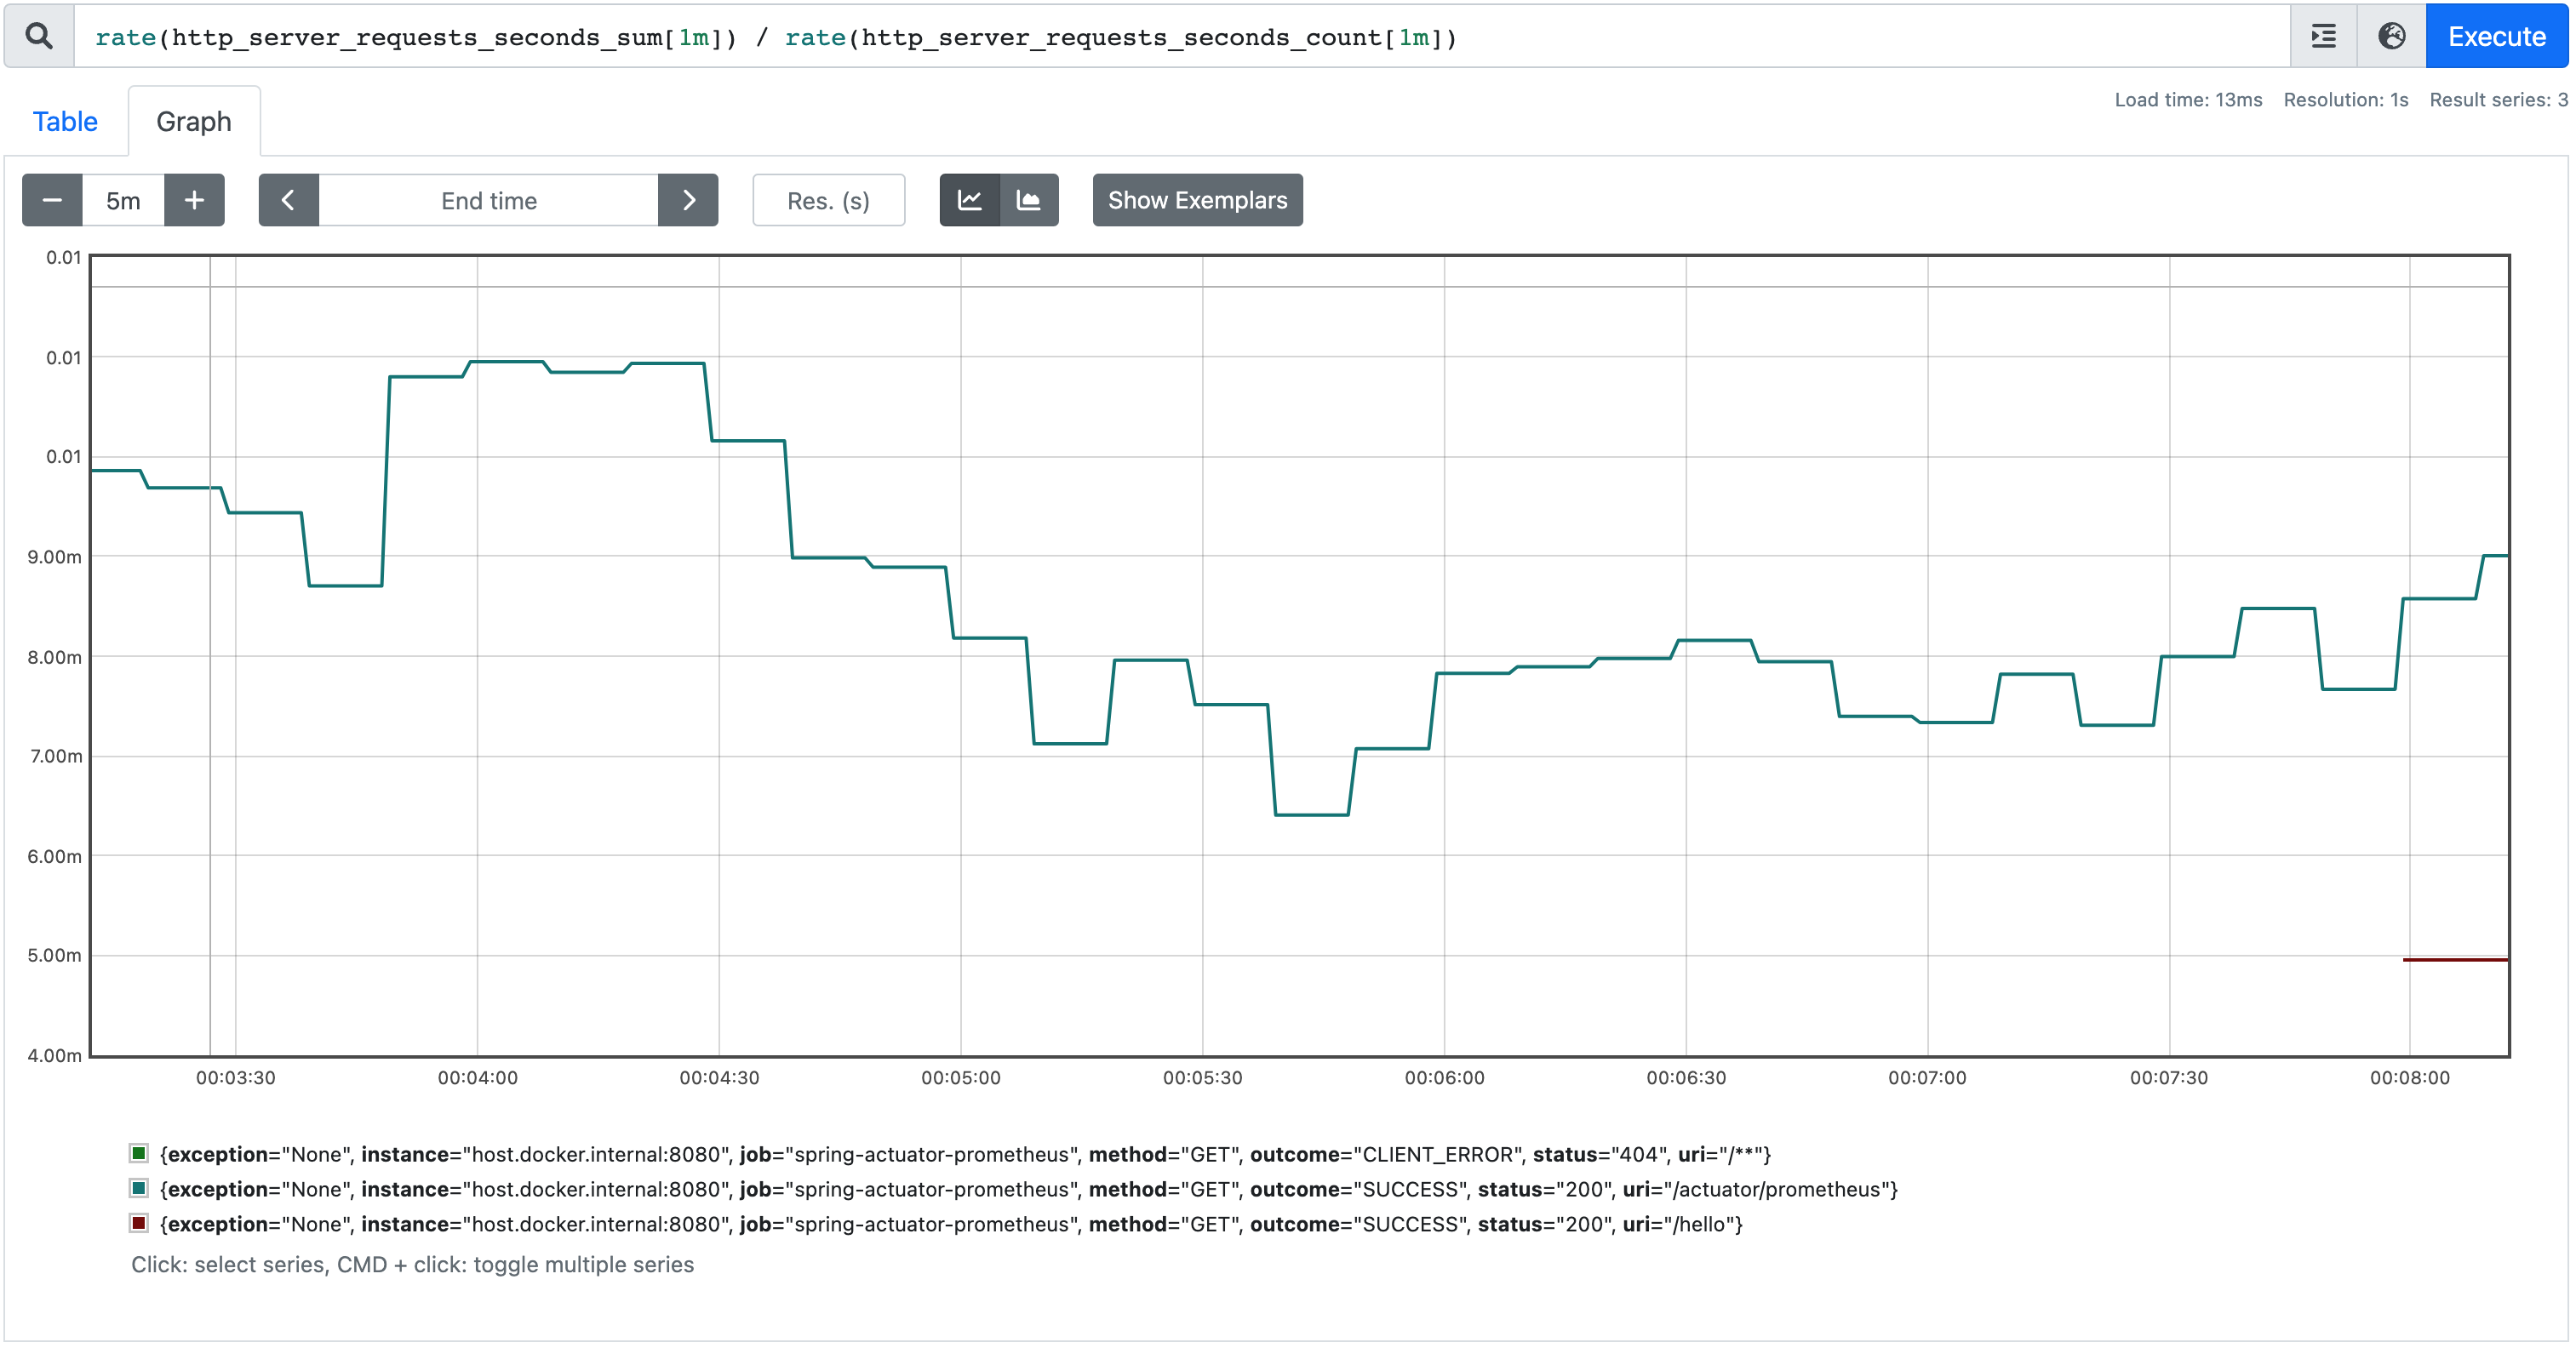Click the 00:06:30 x-axis label
This screenshot has height=1348, width=2576.
pos(1686,1078)
